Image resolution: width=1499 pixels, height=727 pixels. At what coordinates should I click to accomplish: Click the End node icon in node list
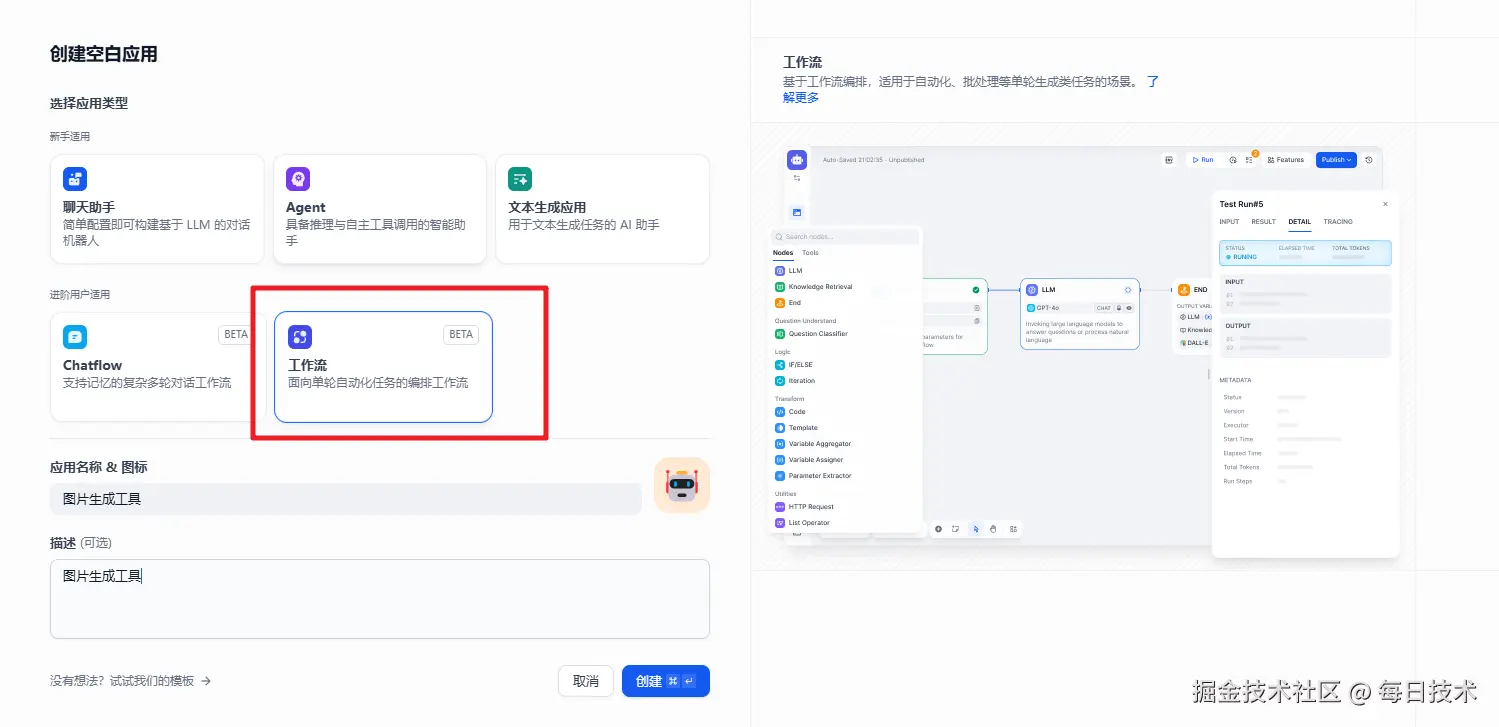[780, 303]
